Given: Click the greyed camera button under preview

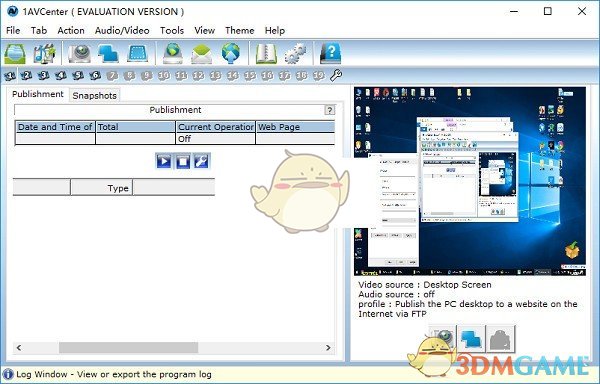Looking at the screenshot, I should coord(501,338).
